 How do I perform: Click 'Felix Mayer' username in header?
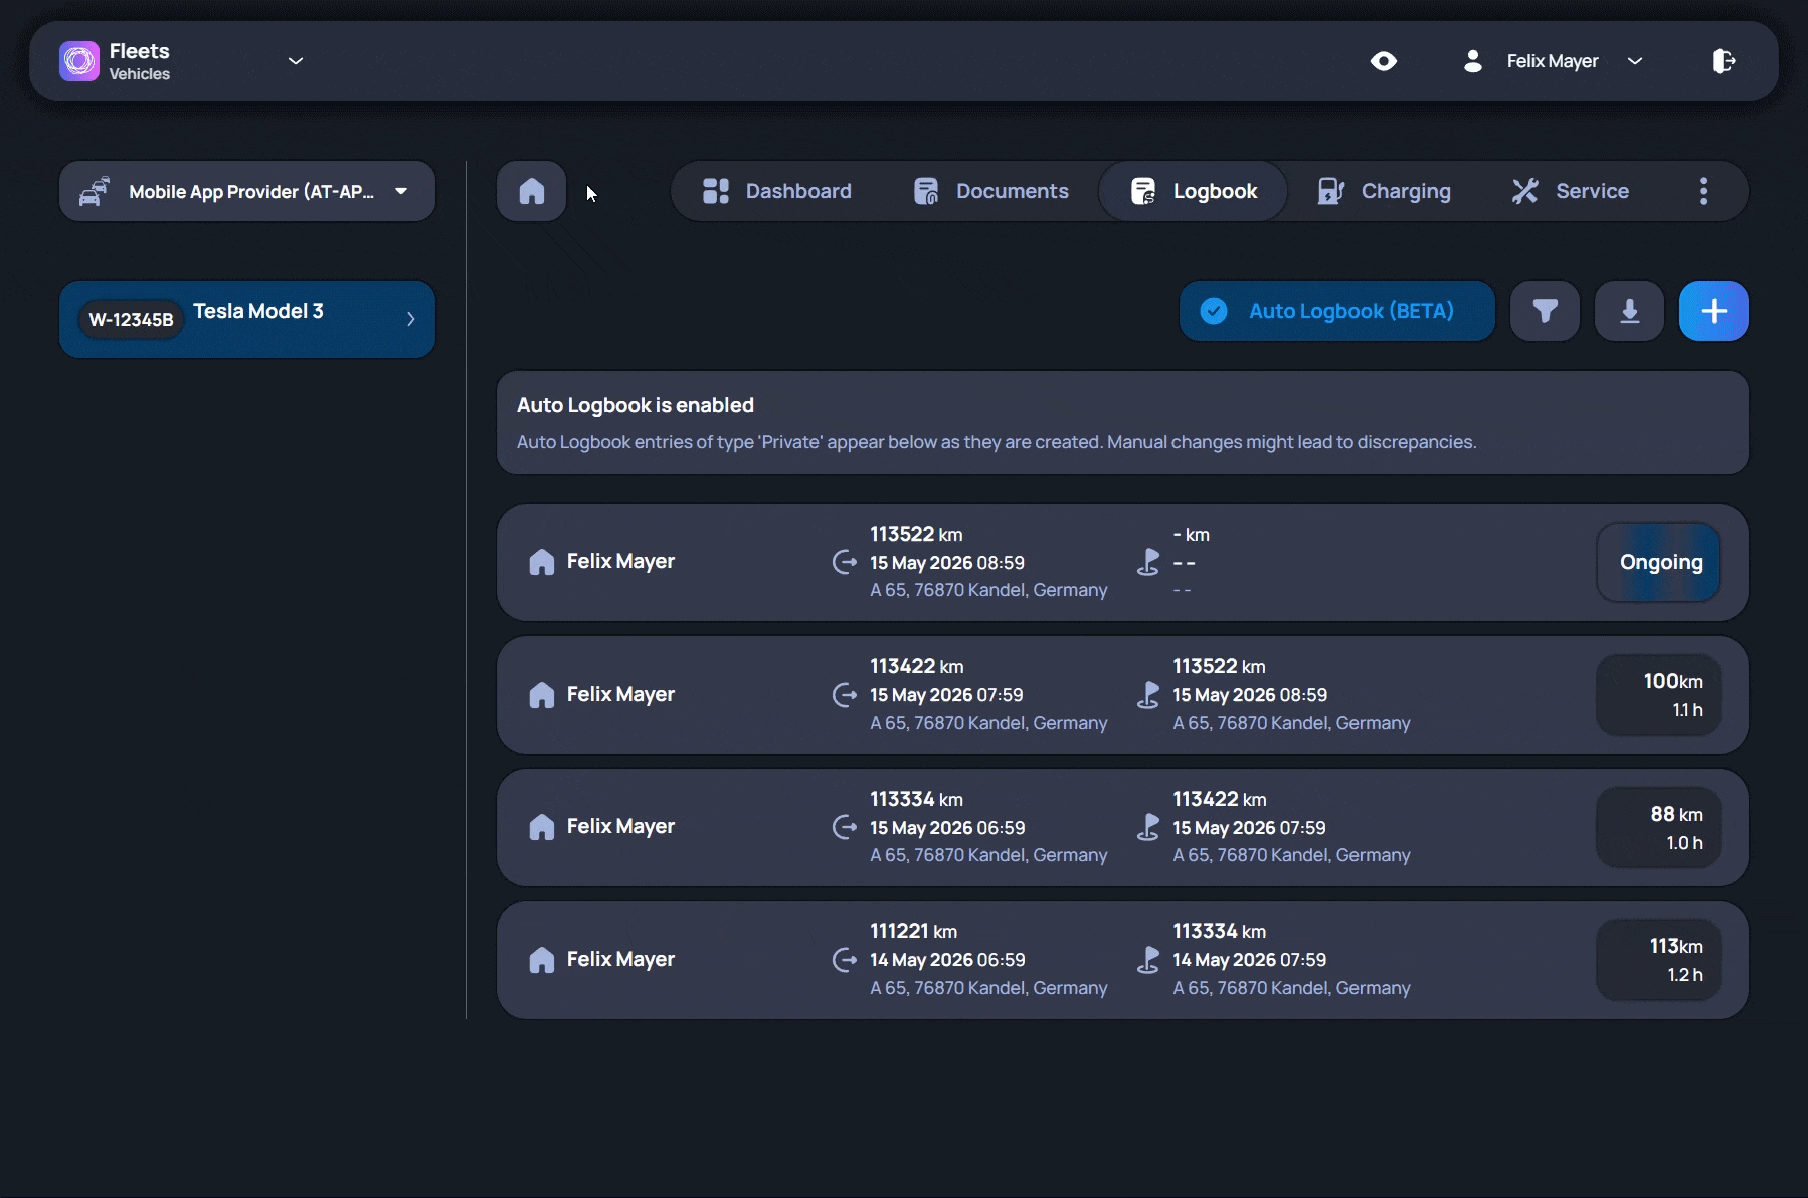pos(1552,61)
